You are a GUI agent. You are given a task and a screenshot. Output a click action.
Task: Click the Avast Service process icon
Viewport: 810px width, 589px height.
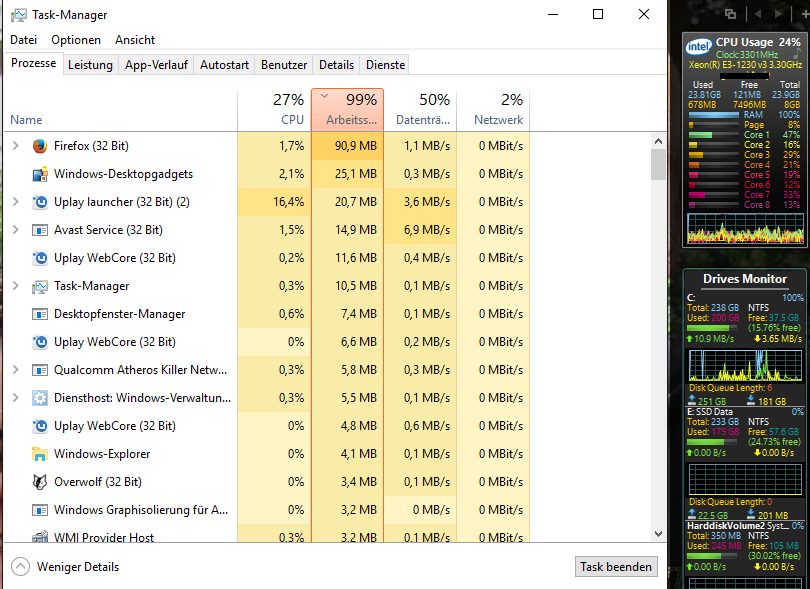[x=40, y=230]
